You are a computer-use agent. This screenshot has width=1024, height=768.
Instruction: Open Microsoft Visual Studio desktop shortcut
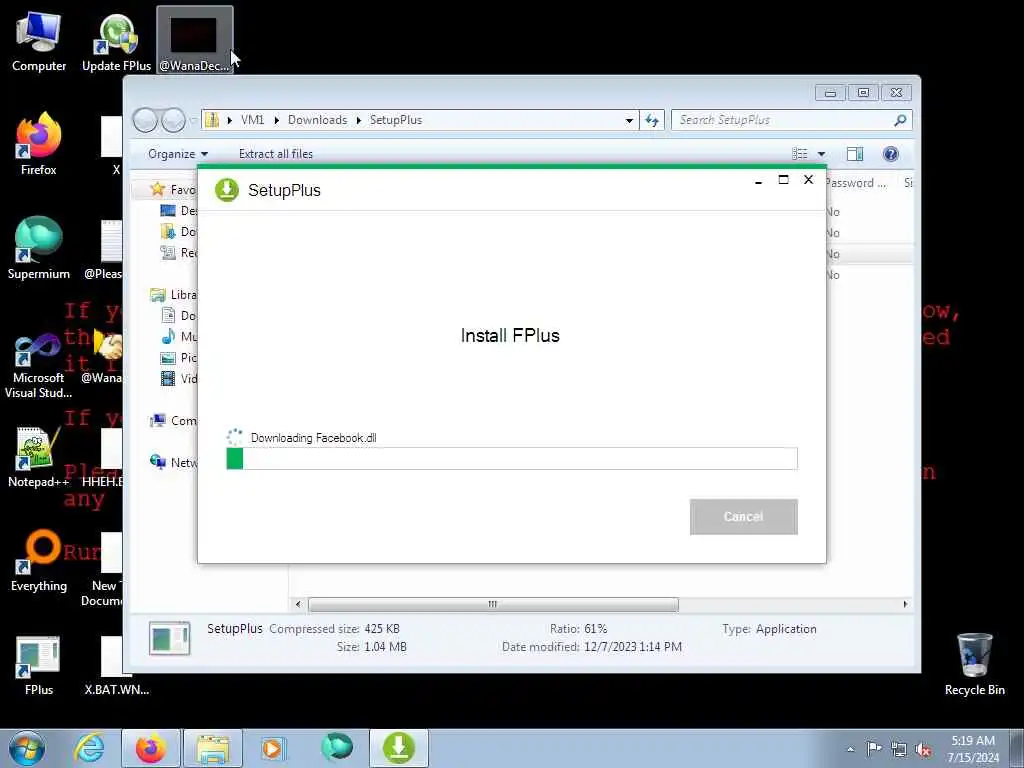click(x=39, y=365)
